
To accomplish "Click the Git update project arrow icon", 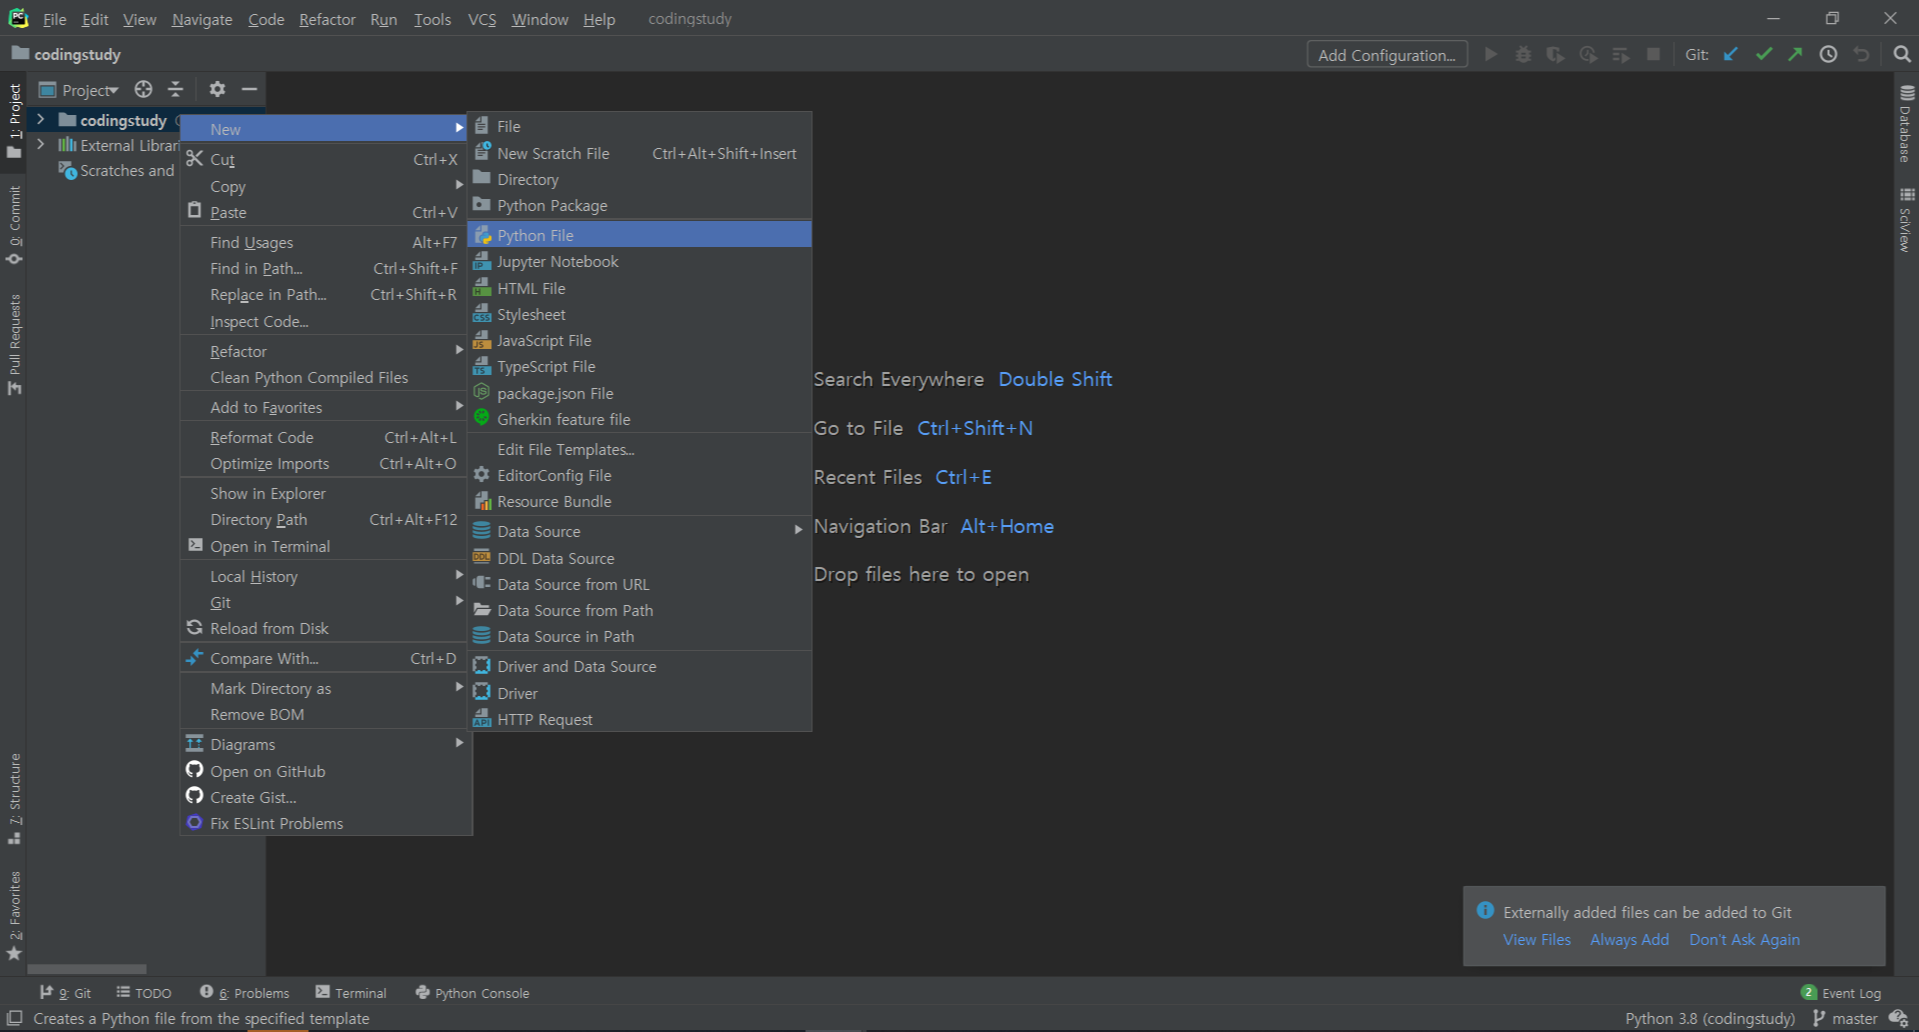I will pyautogui.click(x=1731, y=54).
